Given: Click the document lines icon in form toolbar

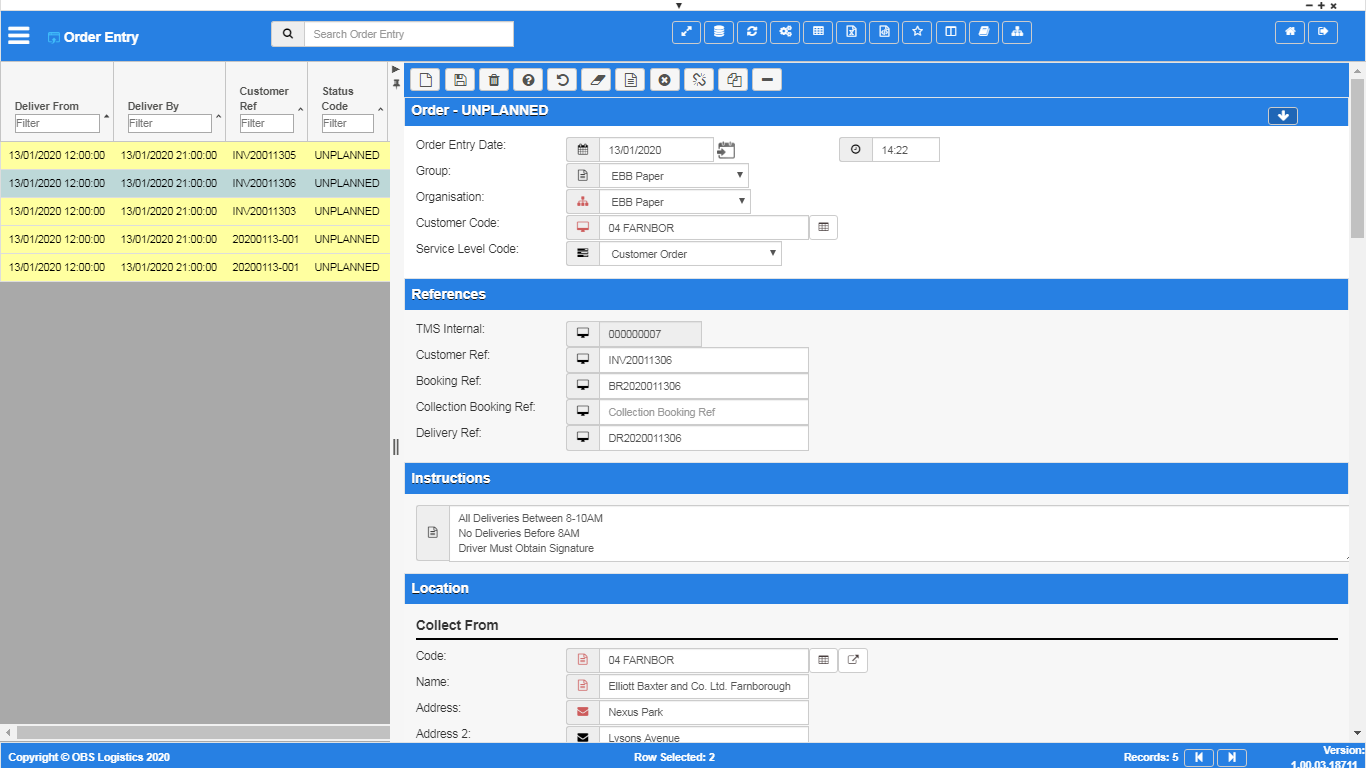Looking at the screenshot, I should pyautogui.click(x=630, y=80).
